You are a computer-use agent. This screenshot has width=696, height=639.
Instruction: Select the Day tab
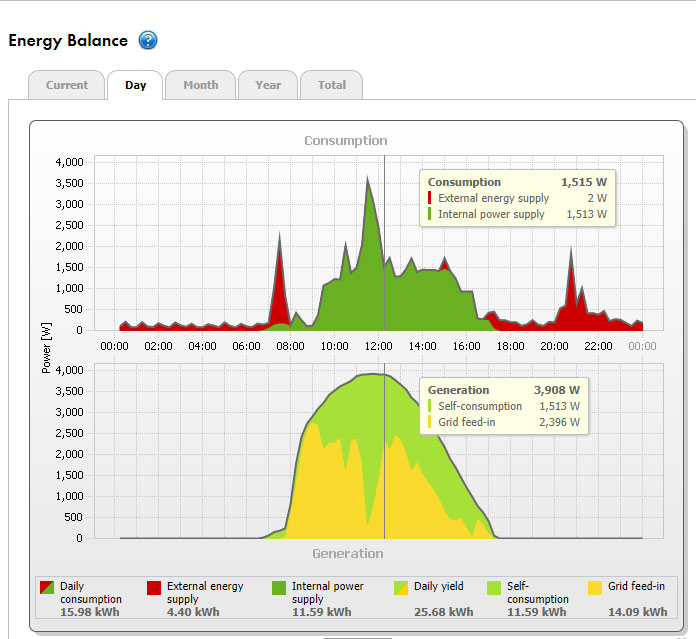(x=136, y=85)
